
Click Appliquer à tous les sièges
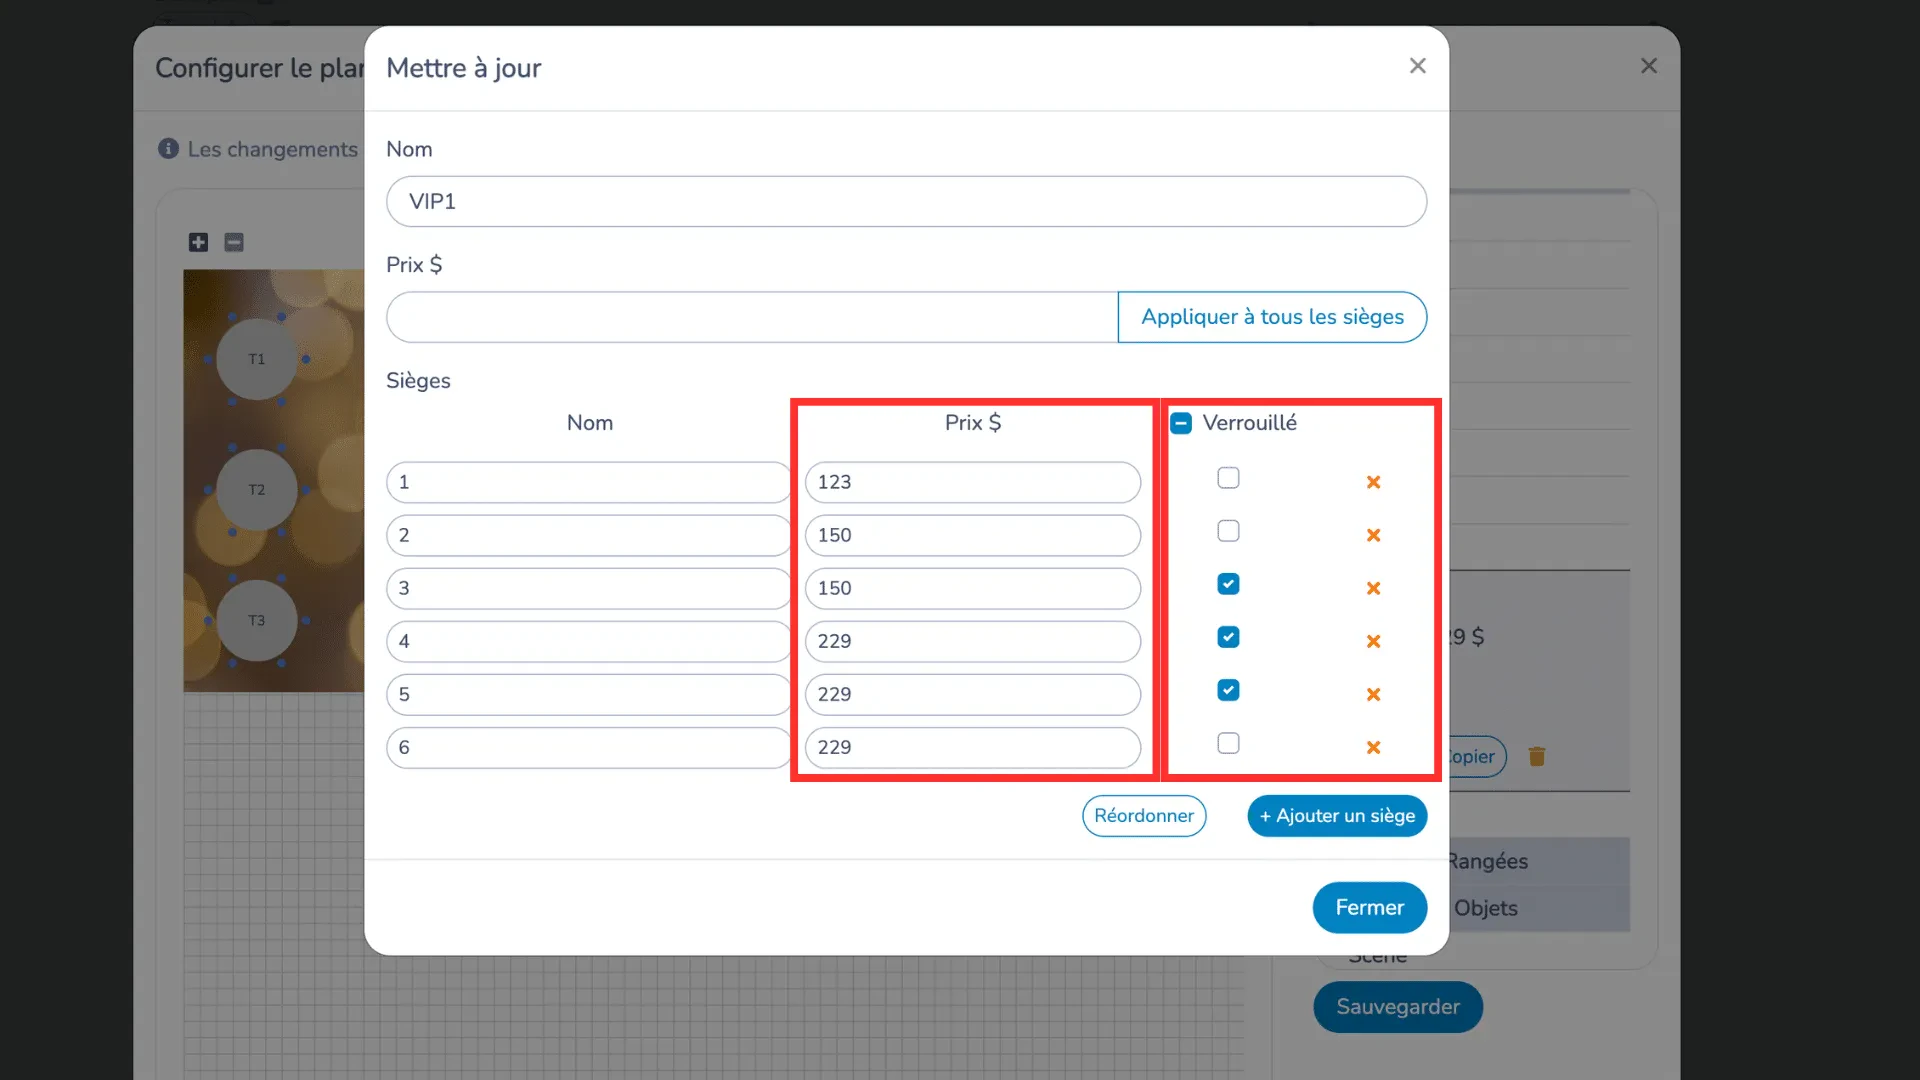1272,317
